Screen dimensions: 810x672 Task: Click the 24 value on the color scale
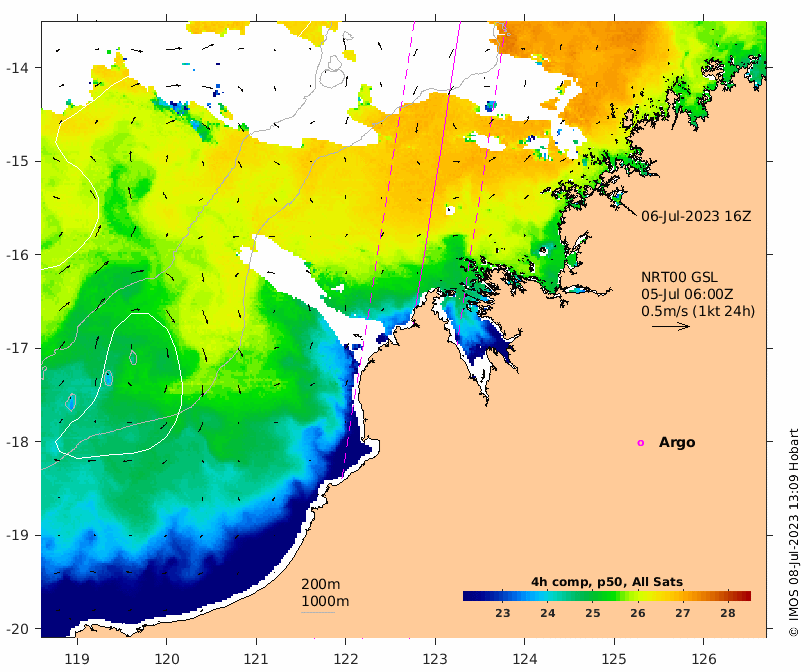point(548,614)
